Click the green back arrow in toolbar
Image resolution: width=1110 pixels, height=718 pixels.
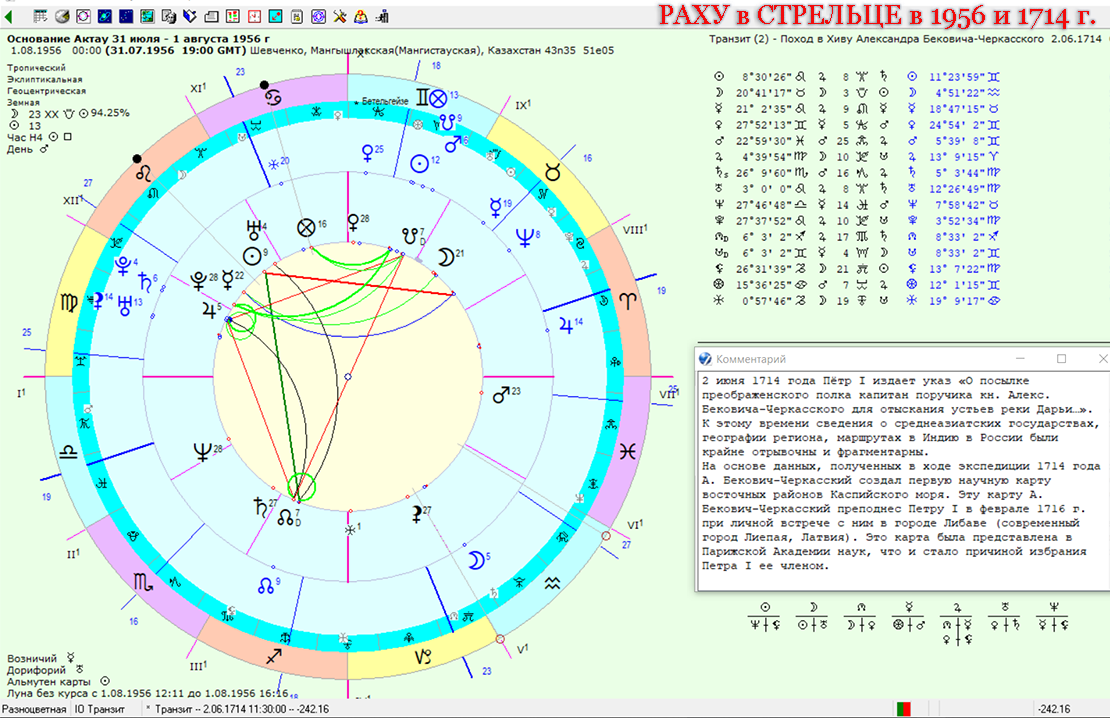9,17
